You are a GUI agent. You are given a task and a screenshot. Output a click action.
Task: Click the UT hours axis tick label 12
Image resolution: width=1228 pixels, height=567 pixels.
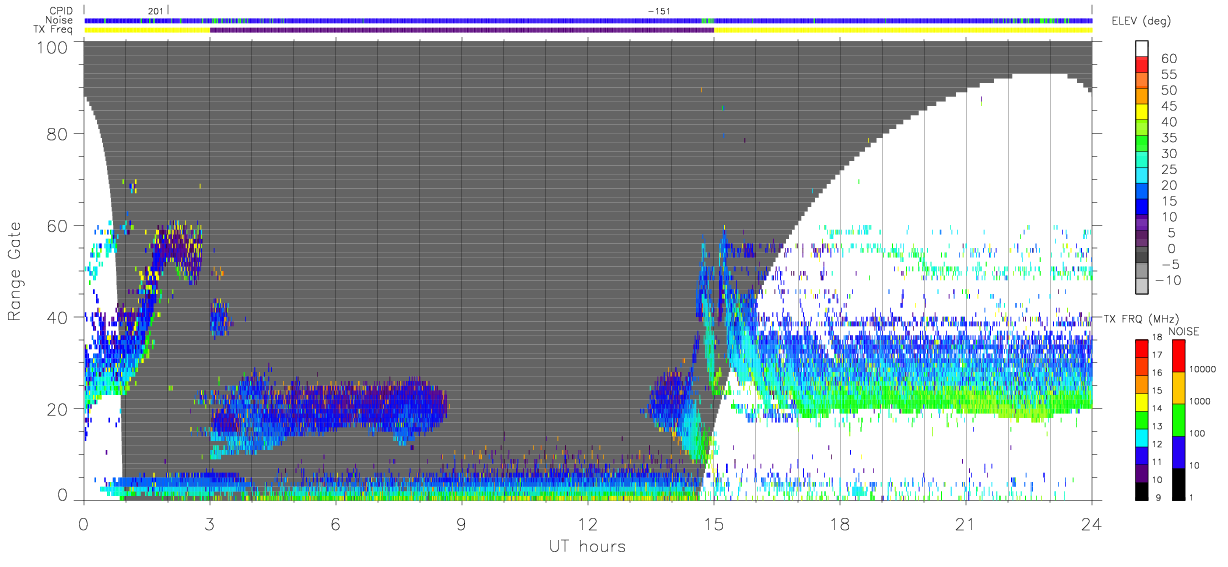(588, 523)
